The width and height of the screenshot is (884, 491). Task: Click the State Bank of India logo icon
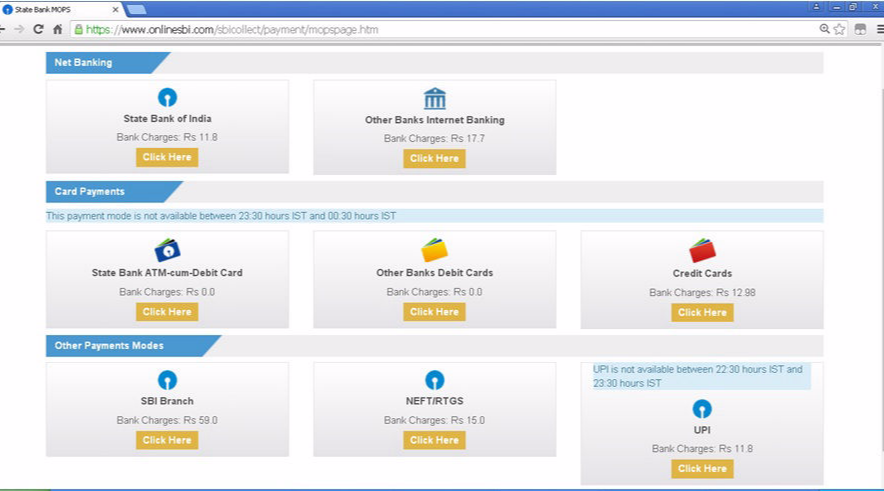point(167,98)
